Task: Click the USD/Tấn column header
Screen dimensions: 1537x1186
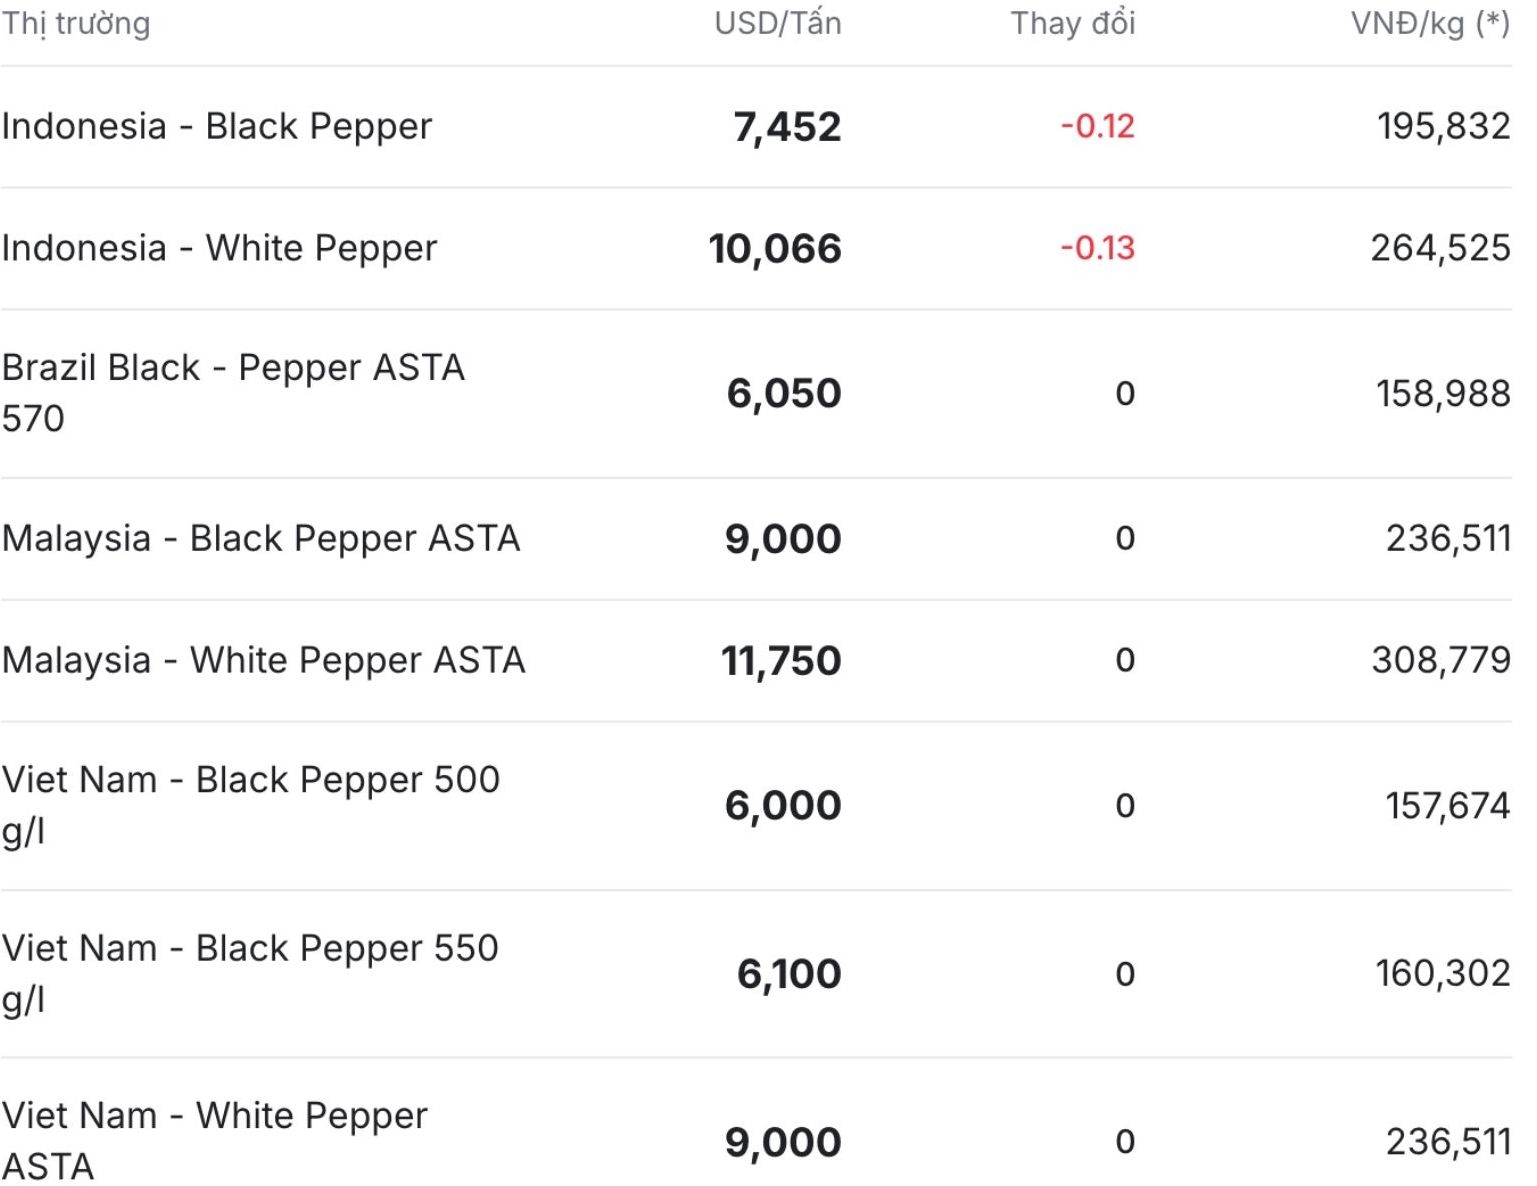Action: click(777, 23)
